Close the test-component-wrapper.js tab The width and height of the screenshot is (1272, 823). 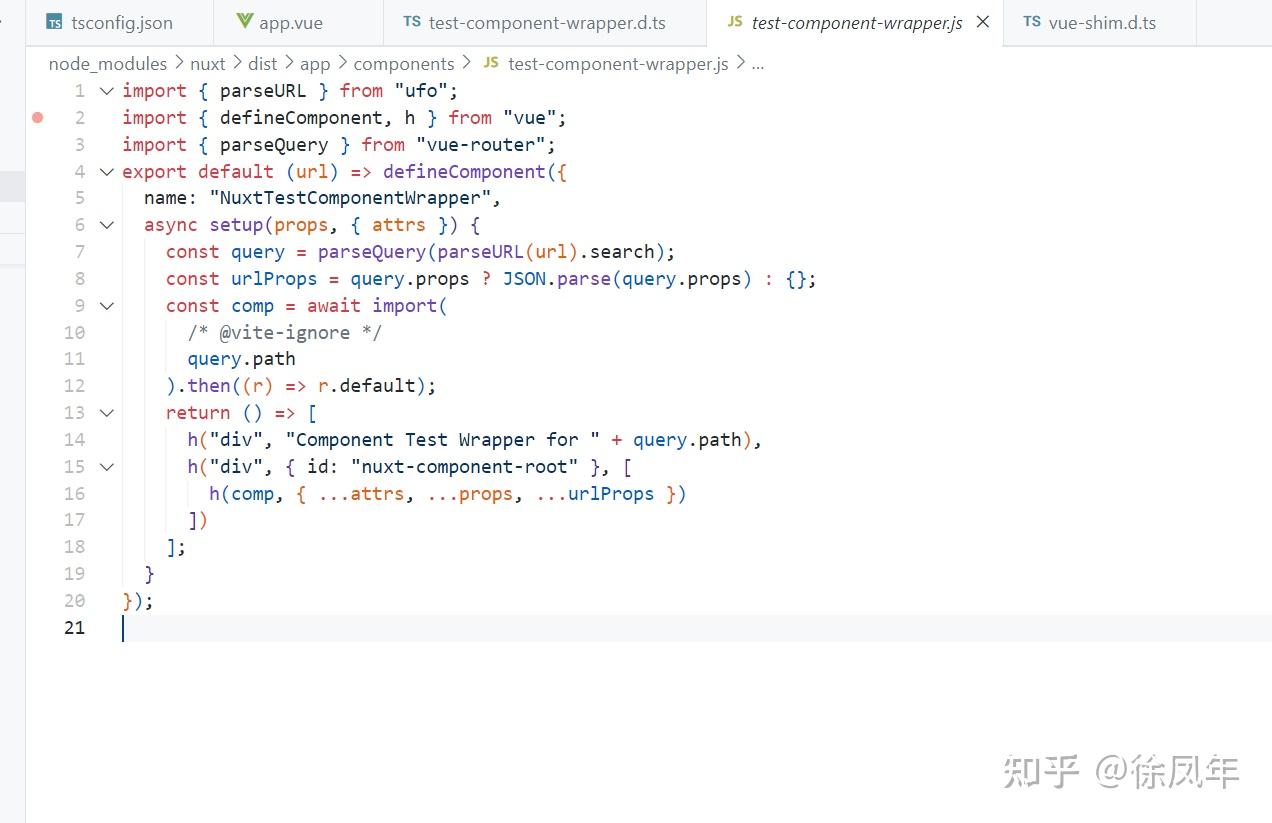(x=983, y=22)
